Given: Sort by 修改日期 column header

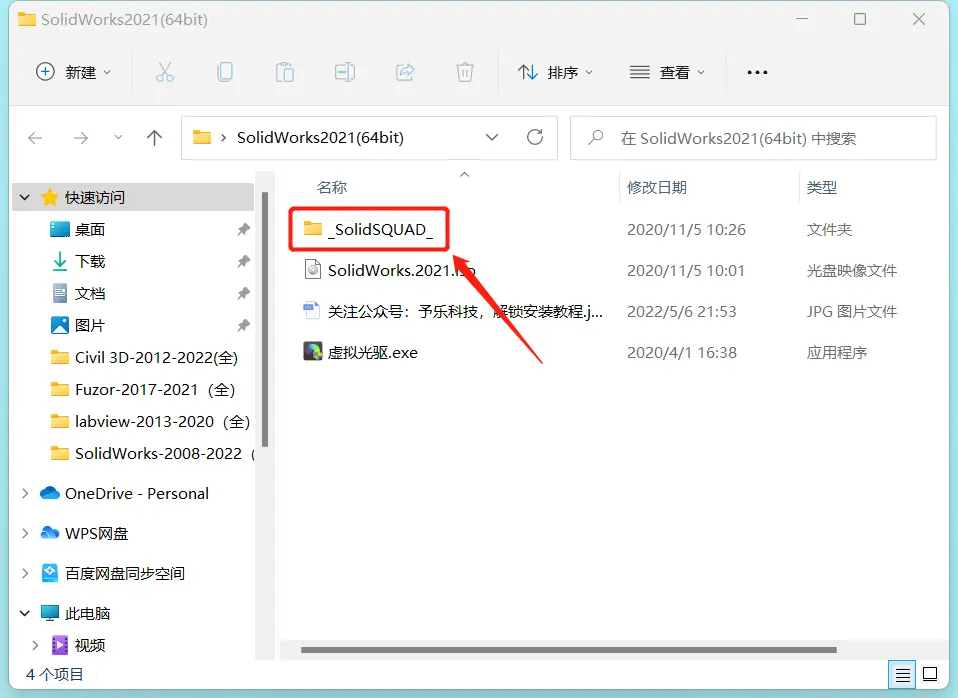Looking at the screenshot, I should click(657, 188).
